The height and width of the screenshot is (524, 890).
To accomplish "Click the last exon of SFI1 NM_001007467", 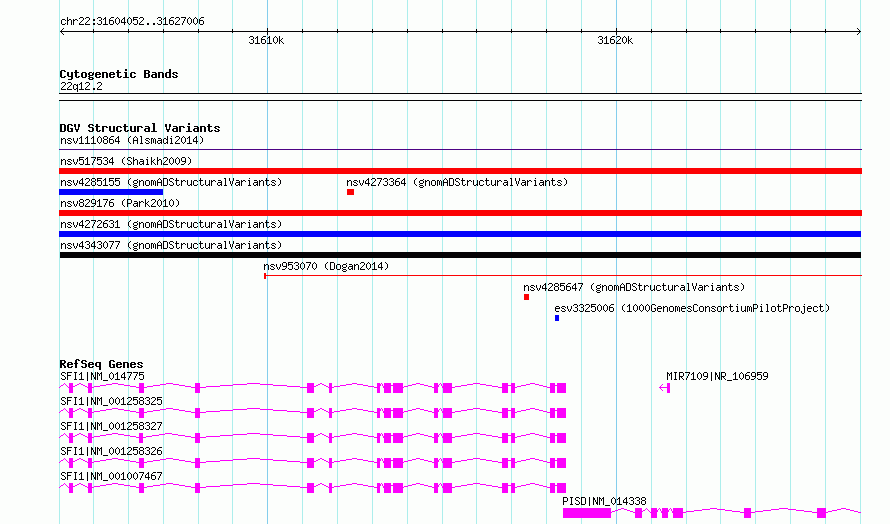I will [561, 488].
